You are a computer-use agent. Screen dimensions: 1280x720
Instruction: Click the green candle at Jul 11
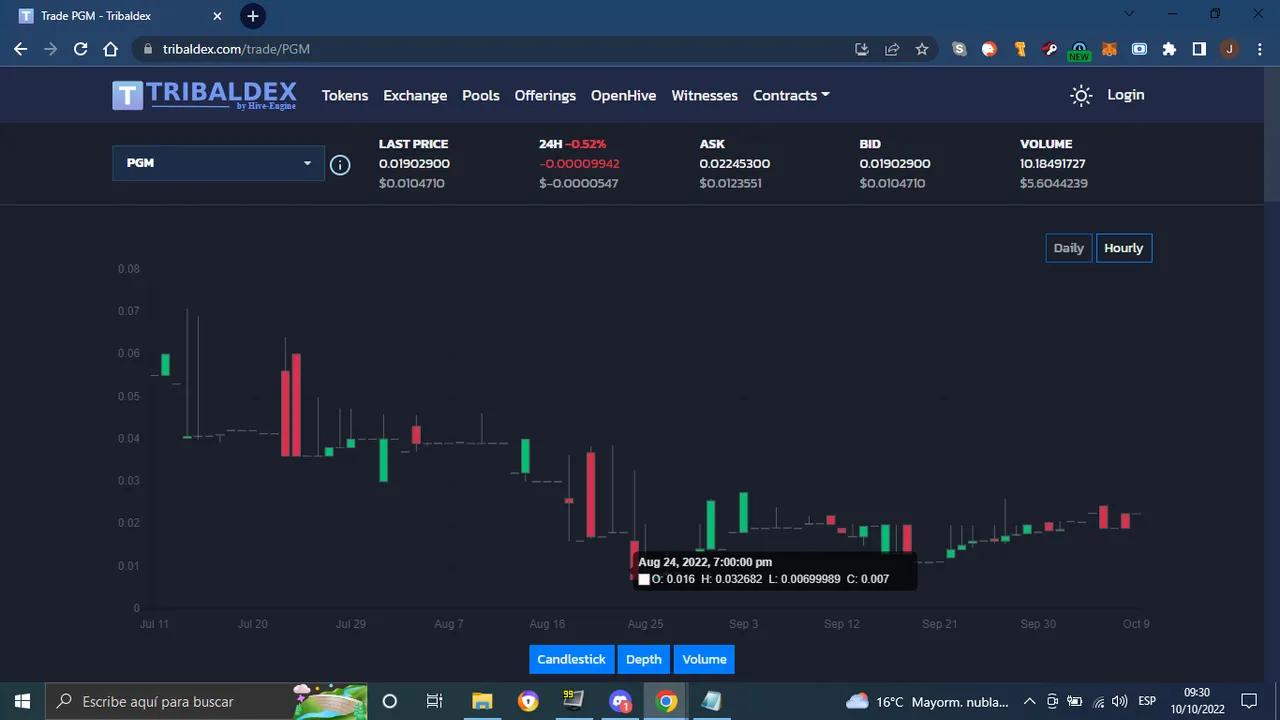tap(165, 365)
